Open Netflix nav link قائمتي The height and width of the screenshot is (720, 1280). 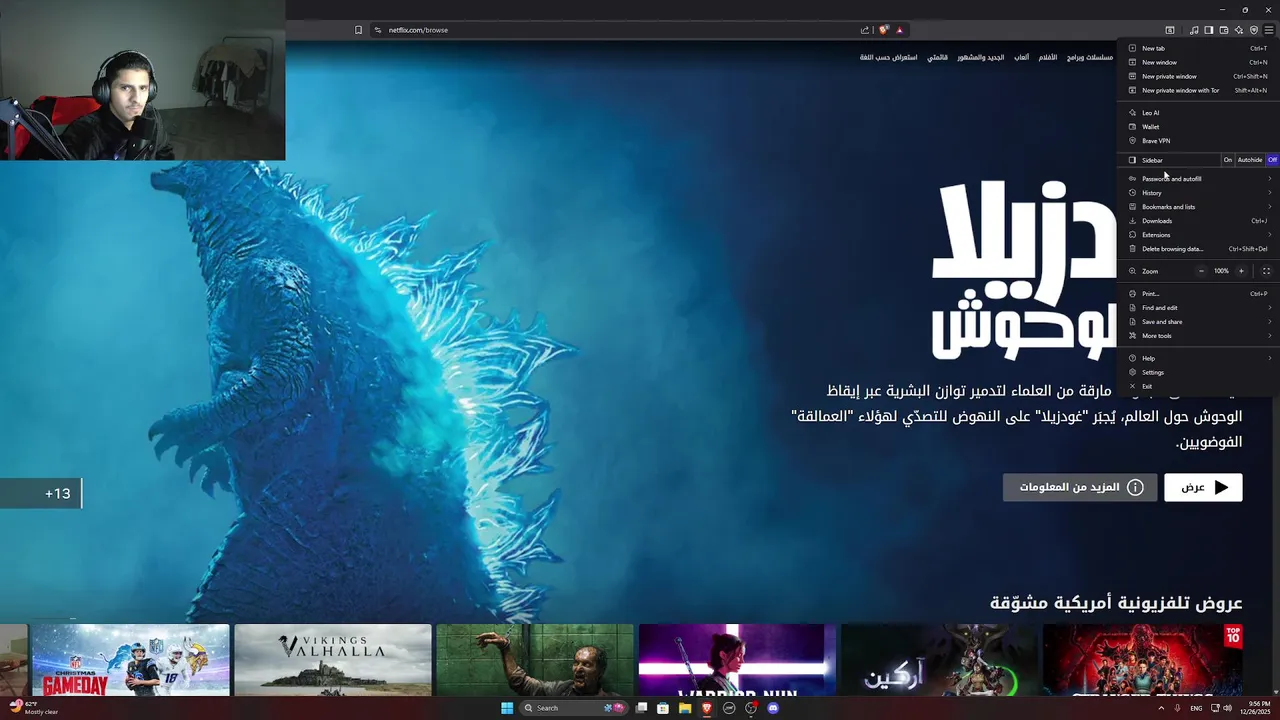(937, 57)
